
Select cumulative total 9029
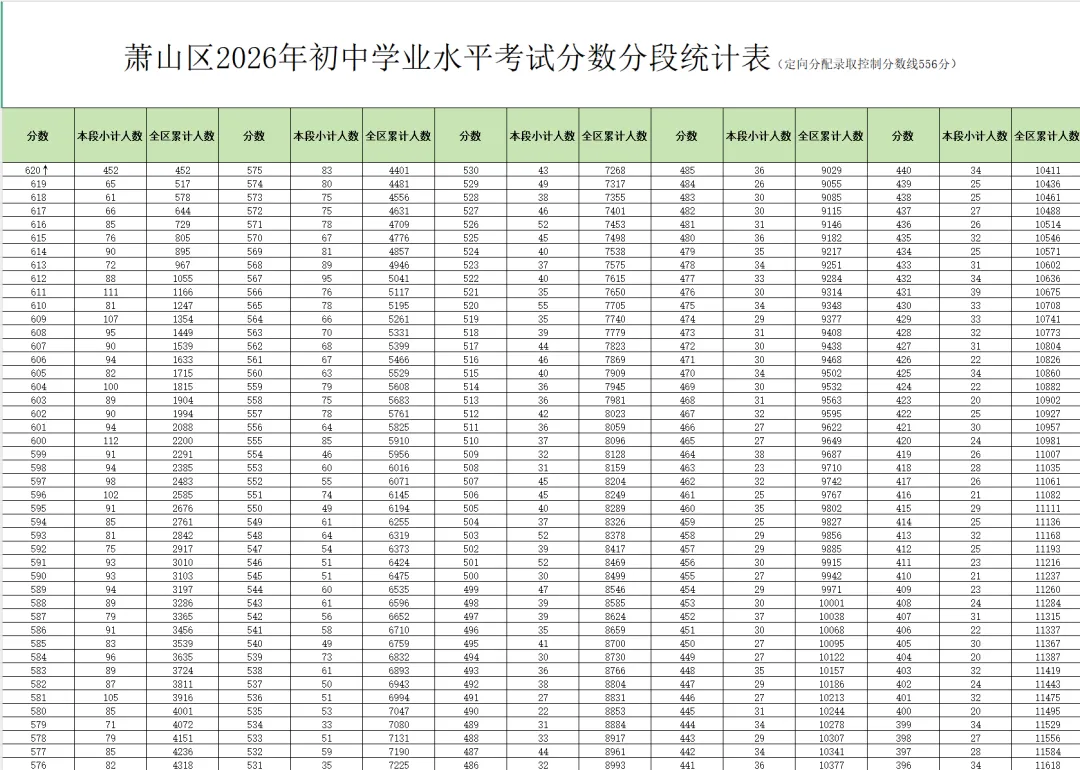click(x=831, y=170)
